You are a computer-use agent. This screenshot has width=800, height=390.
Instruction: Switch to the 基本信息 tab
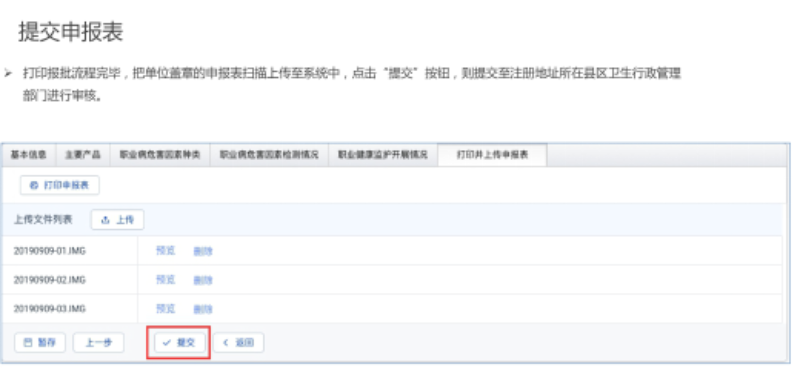tap(29, 155)
